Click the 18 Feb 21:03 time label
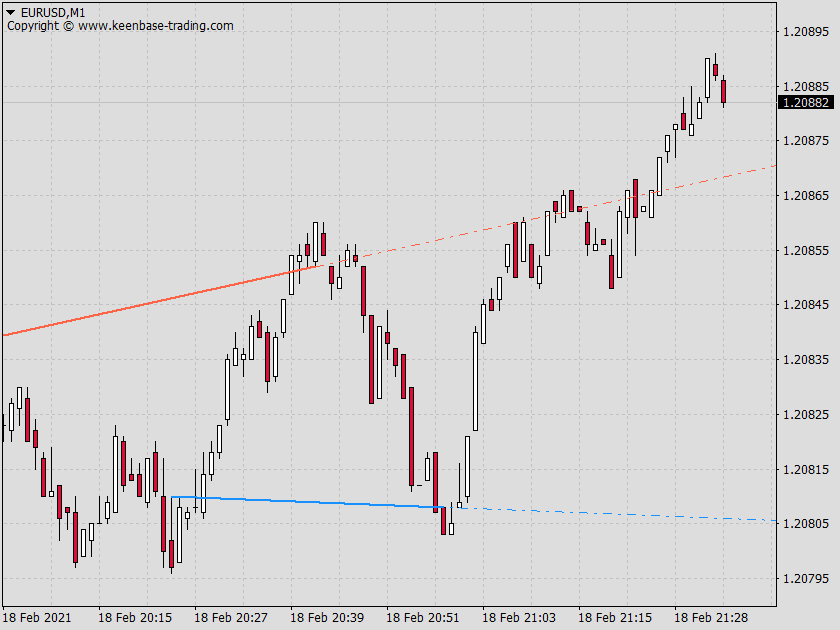840x630 pixels. point(519,618)
